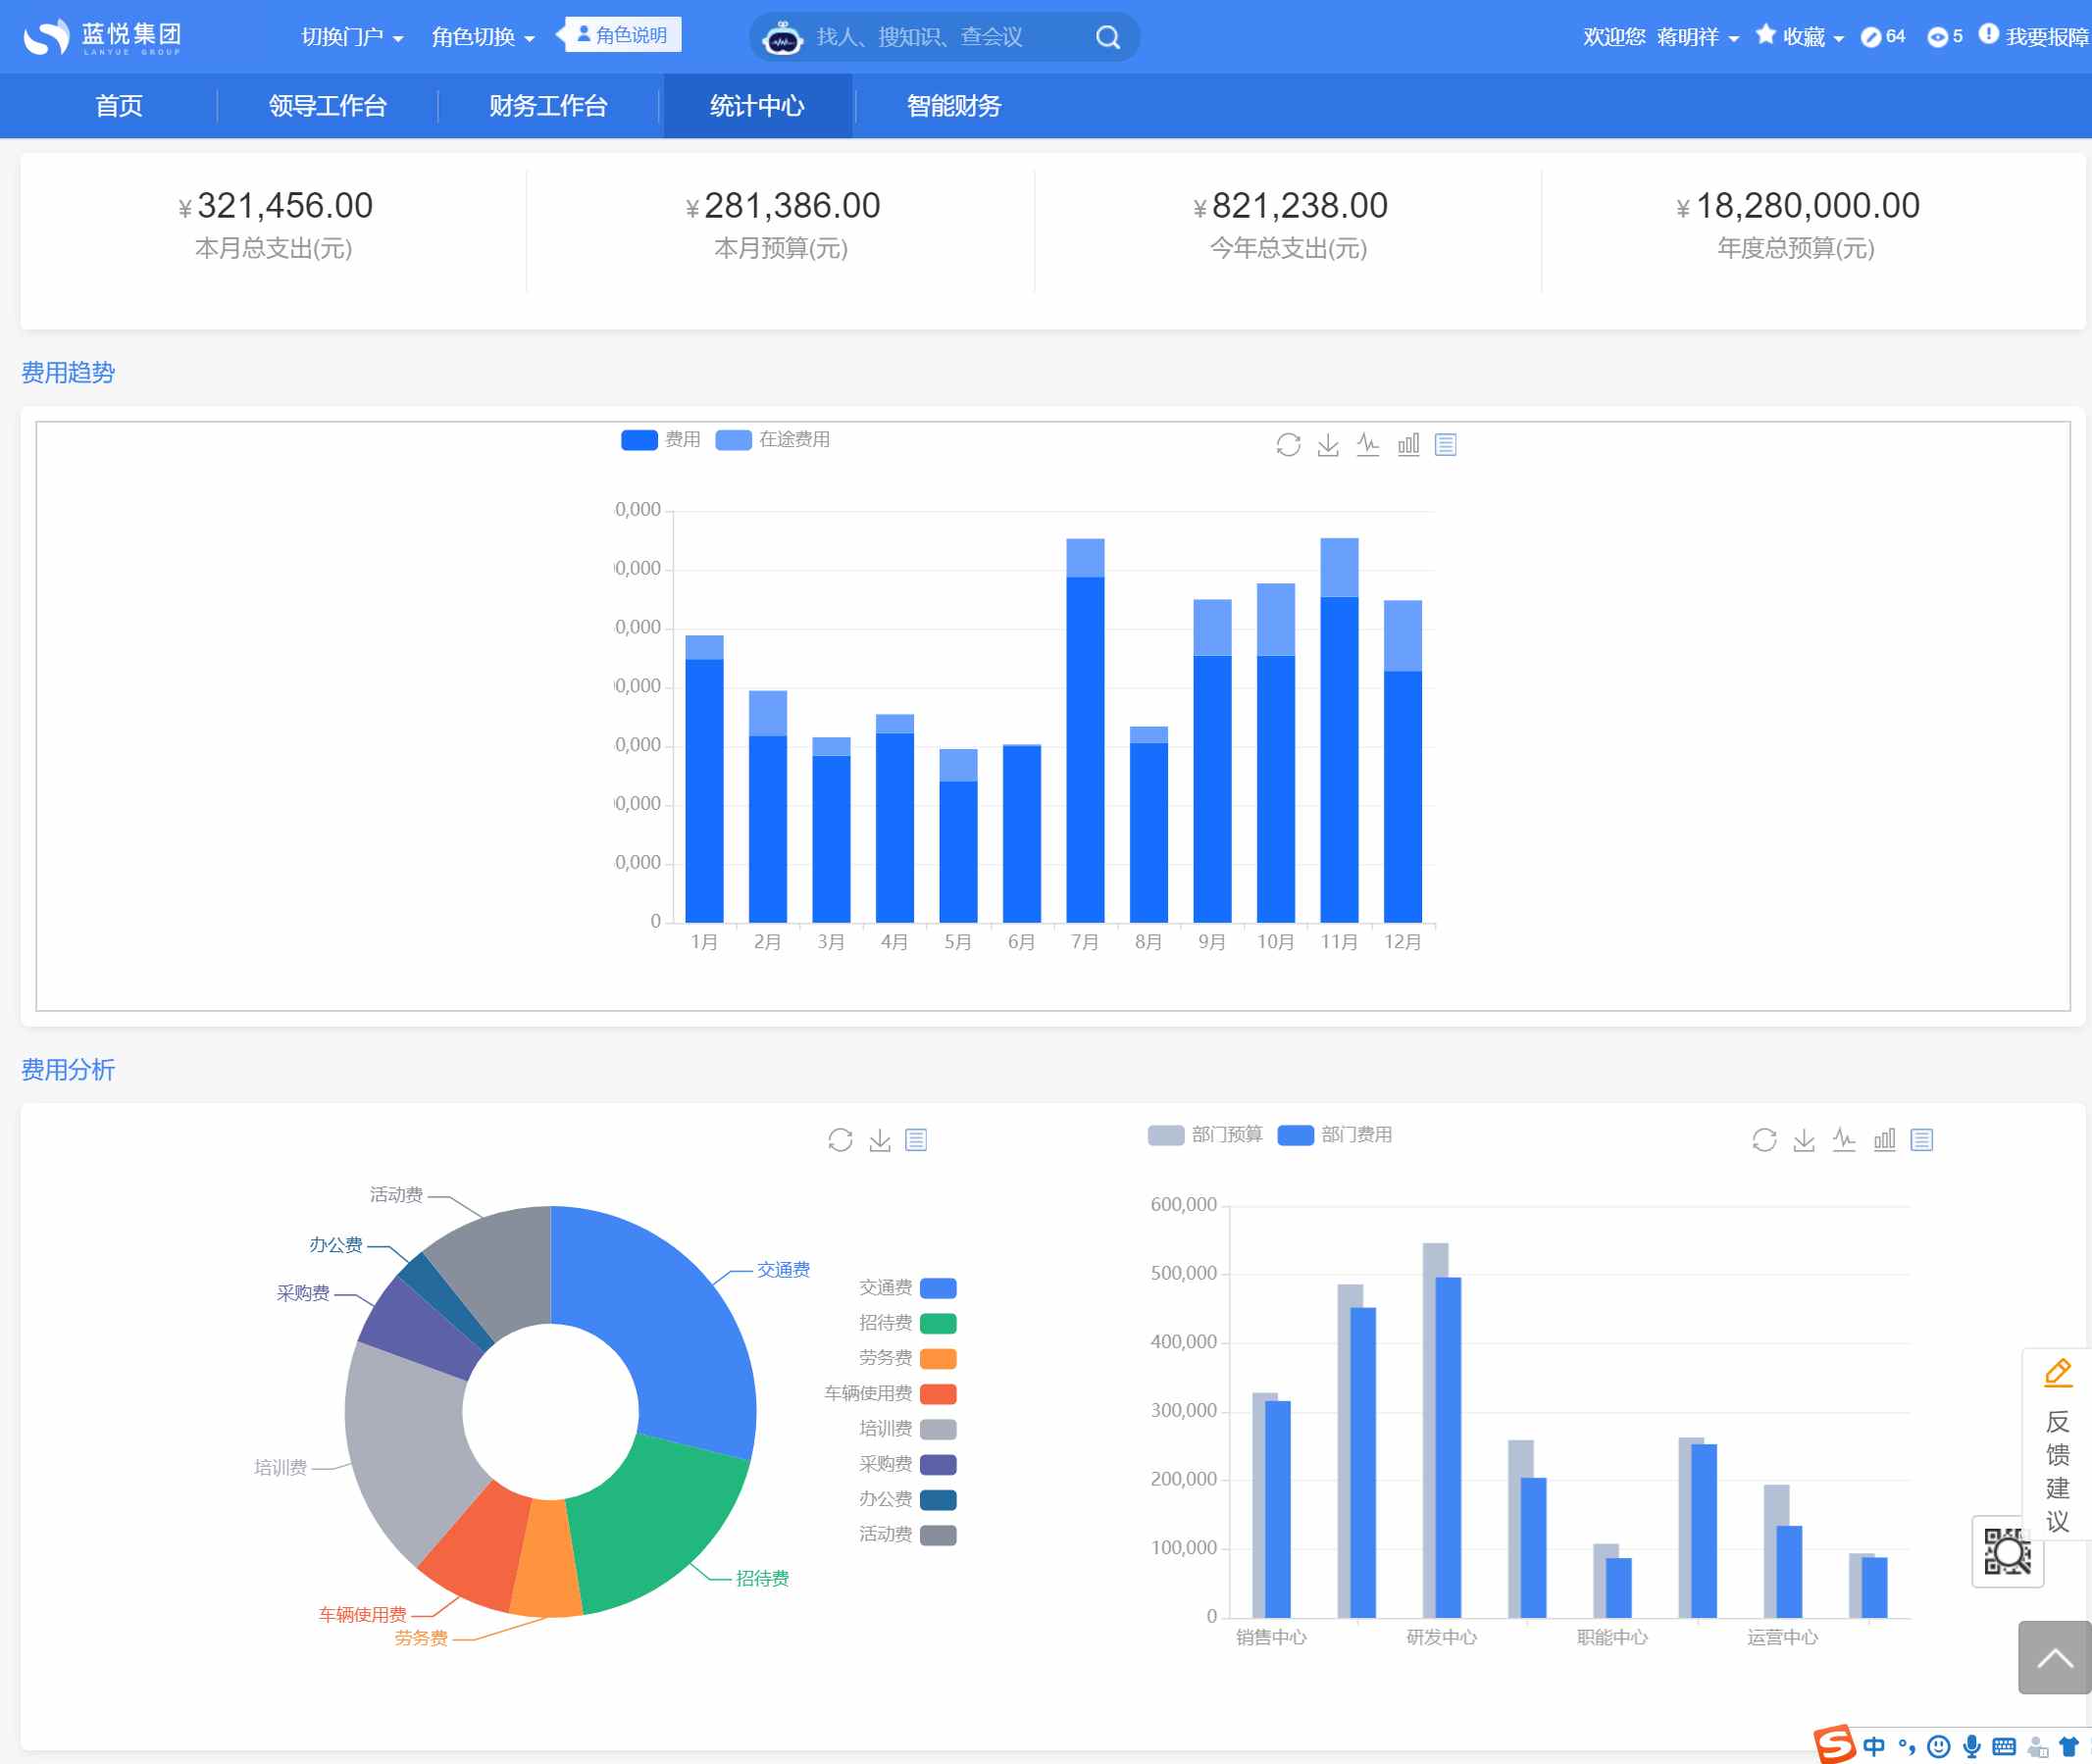This screenshot has width=2092, height=1764.
Task: Toggle 交通费 in pie legend
Action: pos(908,1288)
